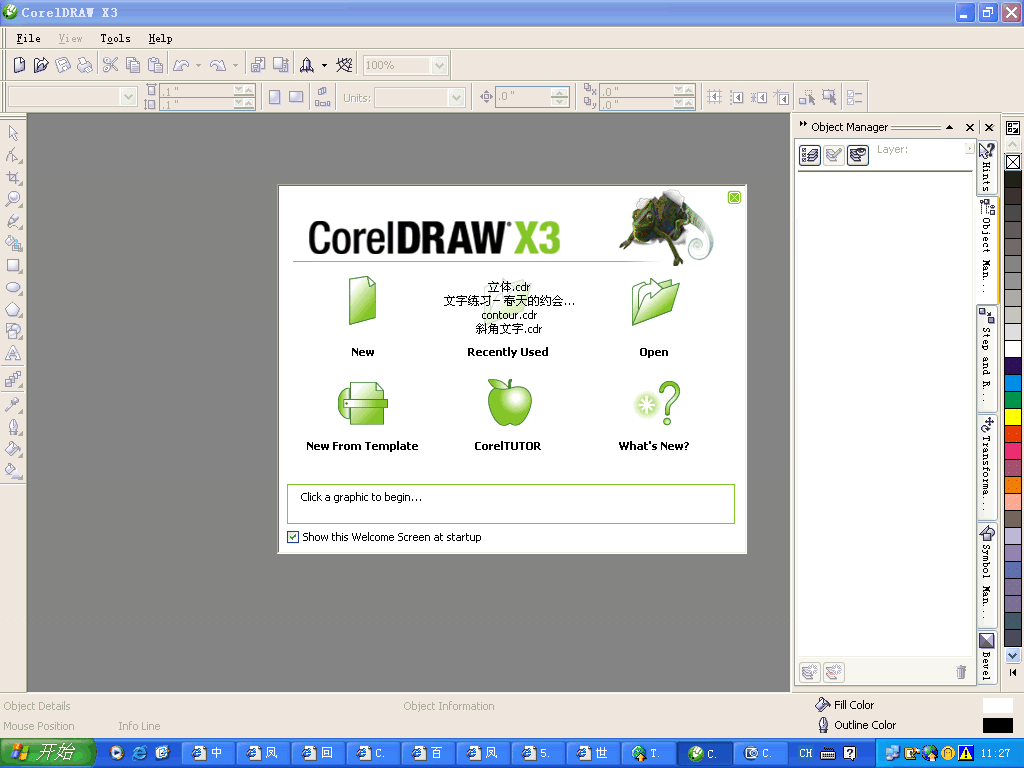This screenshot has width=1024, height=768.
Task: Click the New document toolbar icon
Action: (x=19, y=65)
